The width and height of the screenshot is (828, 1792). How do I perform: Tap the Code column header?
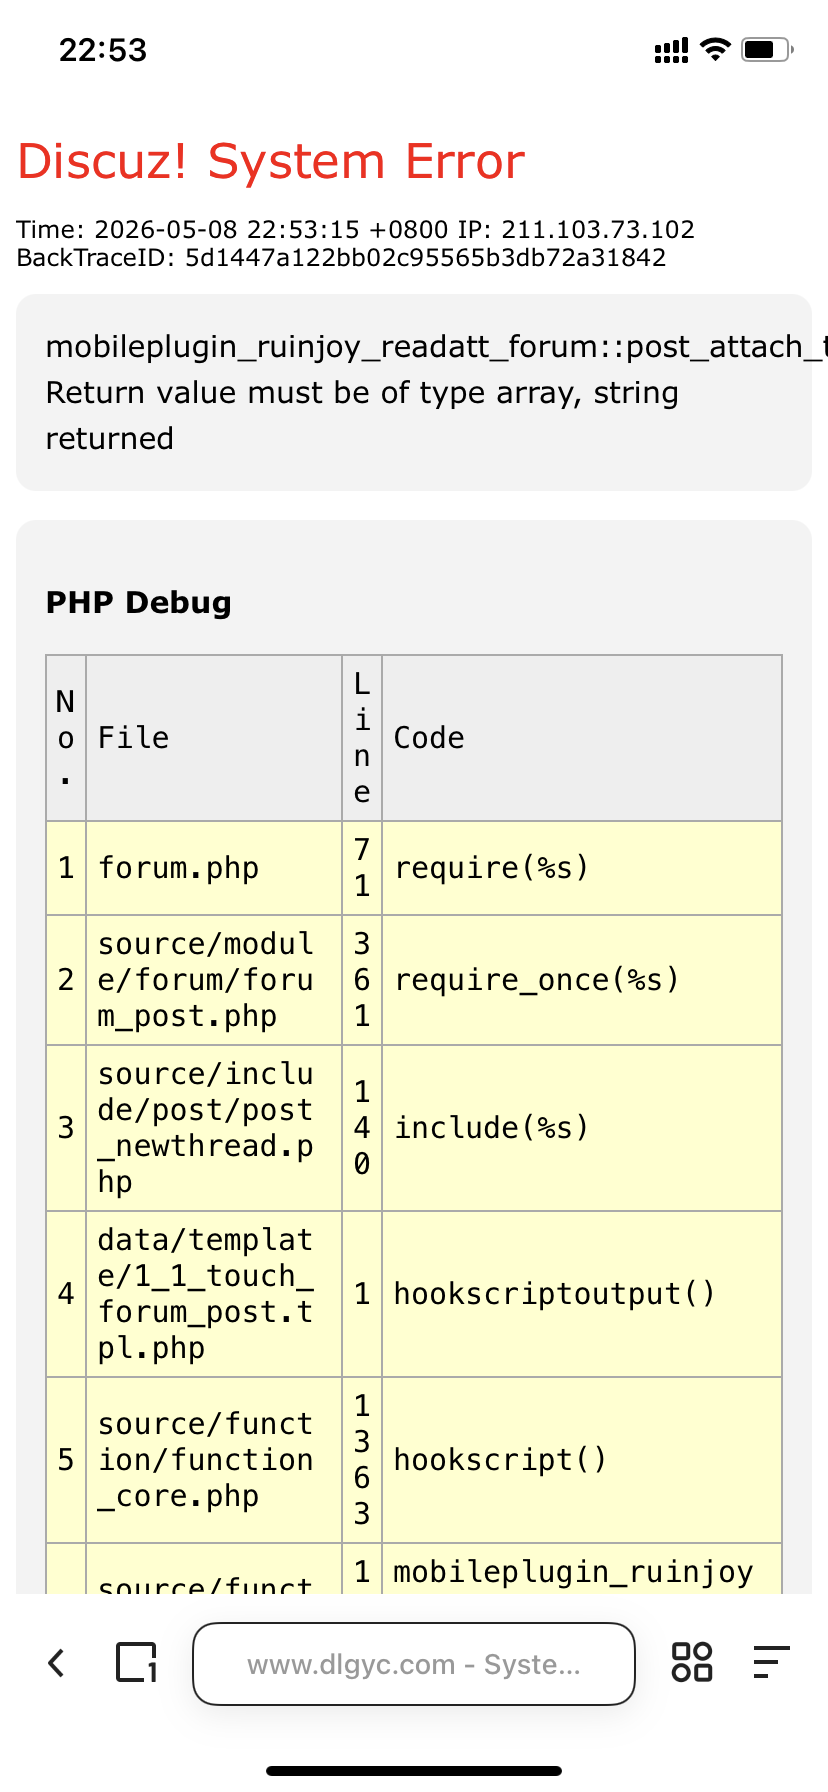click(582, 738)
